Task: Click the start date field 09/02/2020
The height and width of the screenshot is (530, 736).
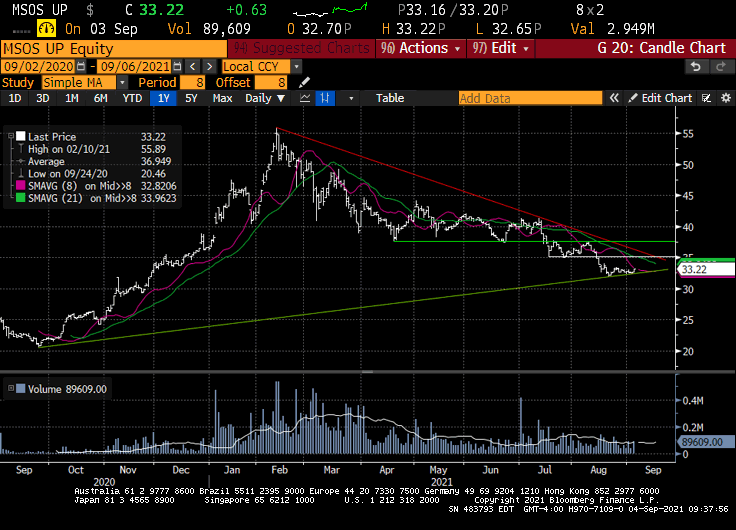Action: [x=38, y=67]
